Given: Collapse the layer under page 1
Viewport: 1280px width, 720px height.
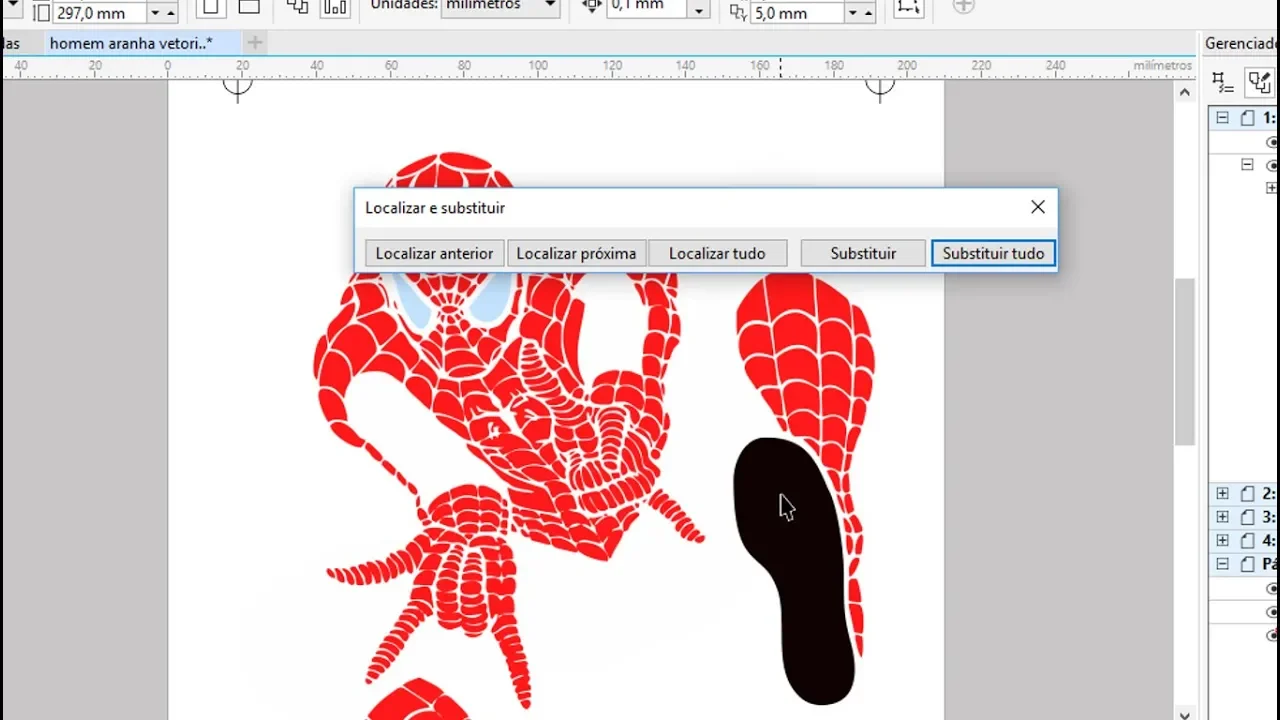Looking at the screenshot, I should (x=1247, y=164).
